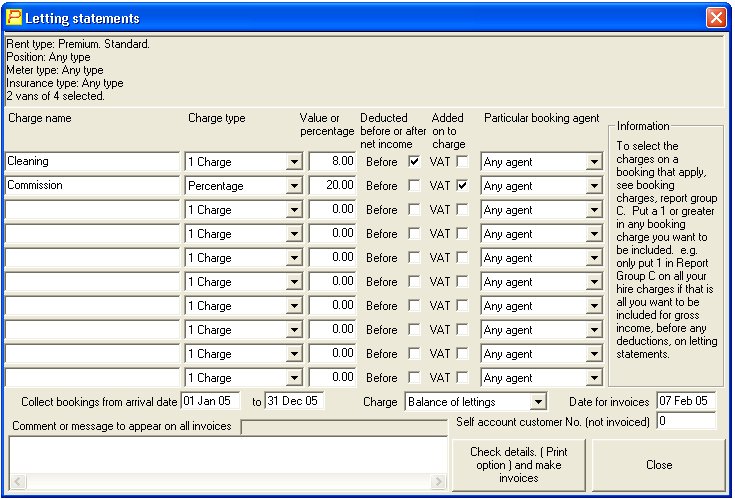Click the Date for invoices field 07 Feb 05

click(x=686, y=401)
